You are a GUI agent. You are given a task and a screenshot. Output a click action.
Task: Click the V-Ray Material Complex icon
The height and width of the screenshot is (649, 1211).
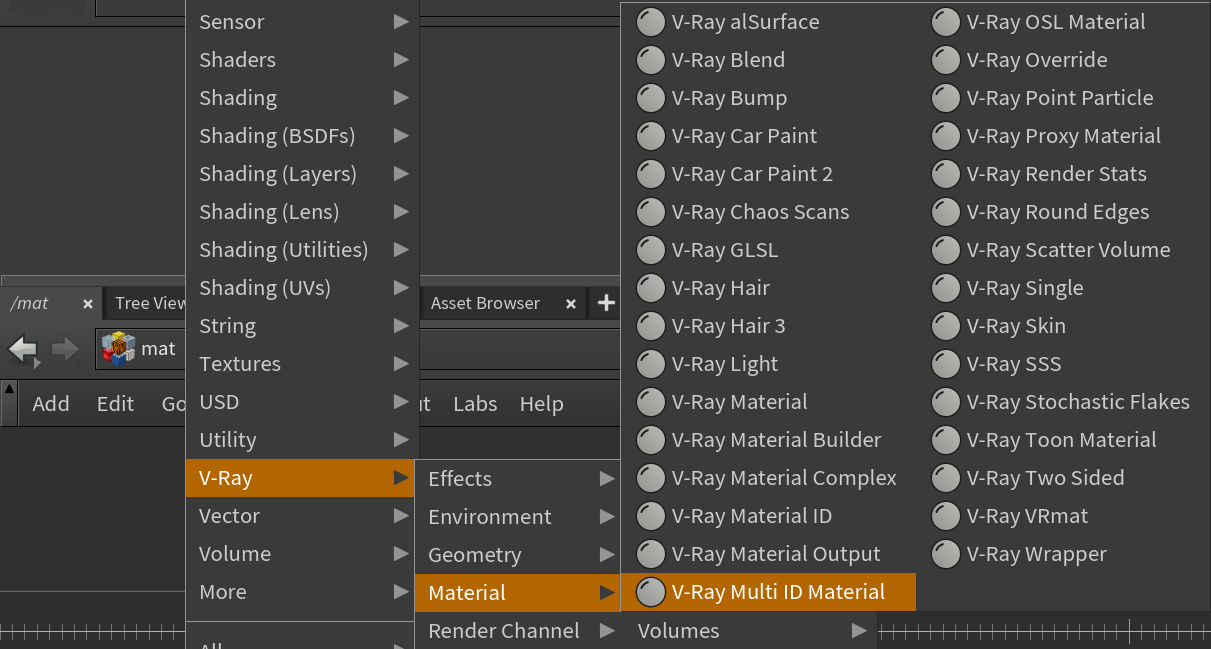[651, 478]
